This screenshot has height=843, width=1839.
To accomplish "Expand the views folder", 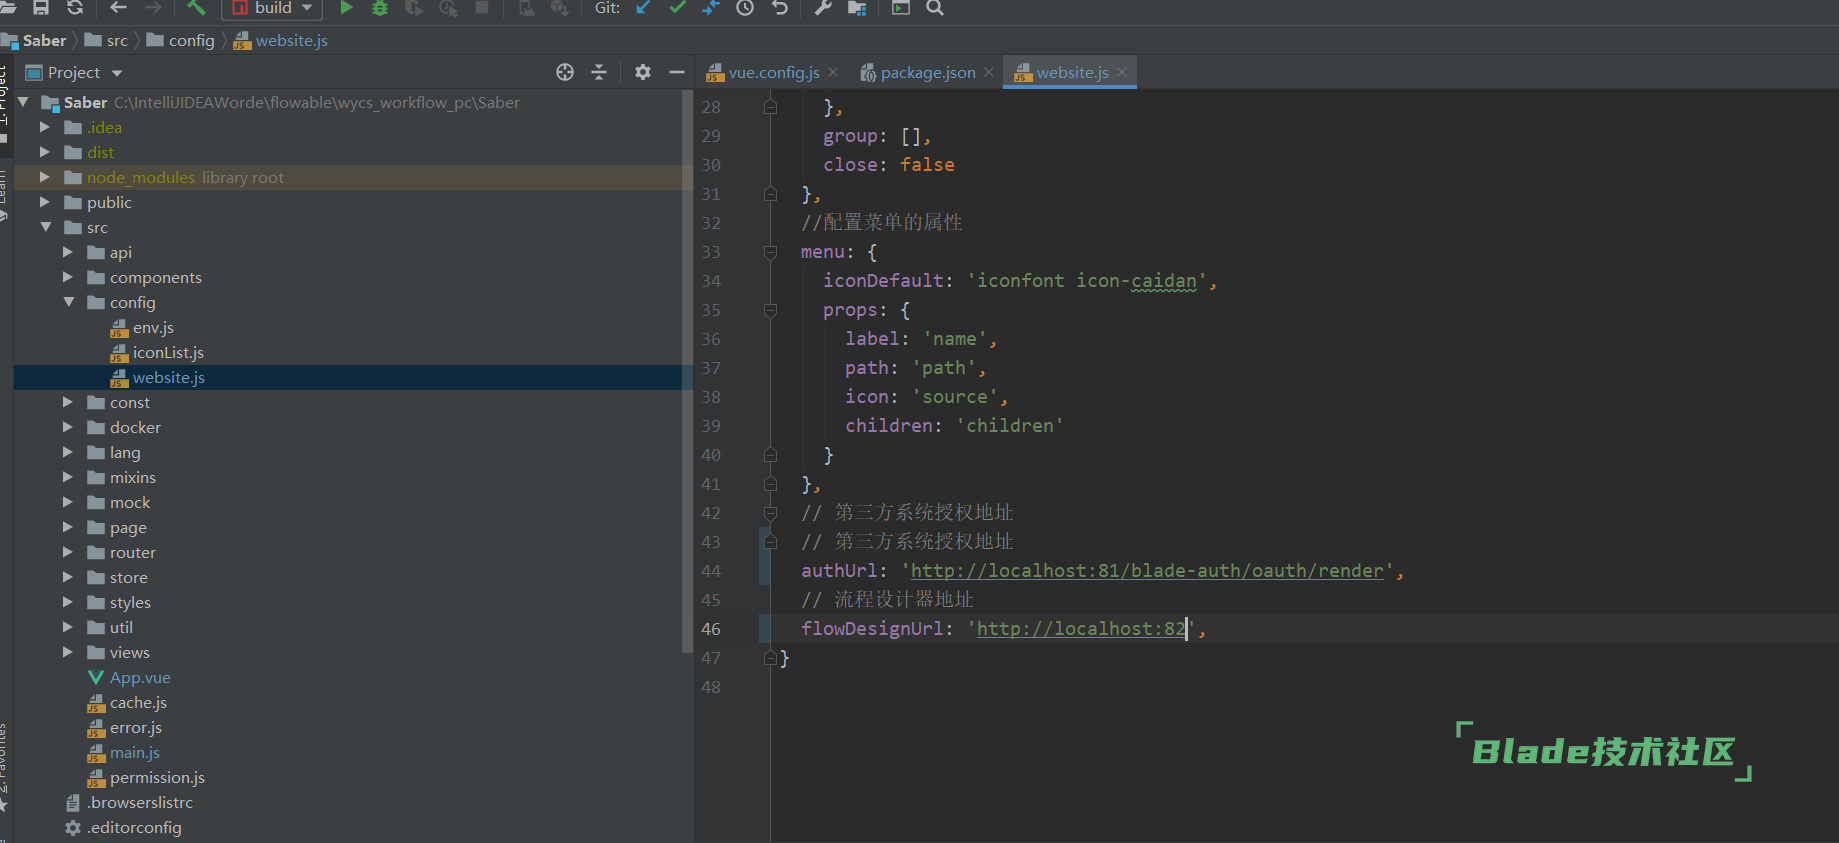I will point(68,652).
